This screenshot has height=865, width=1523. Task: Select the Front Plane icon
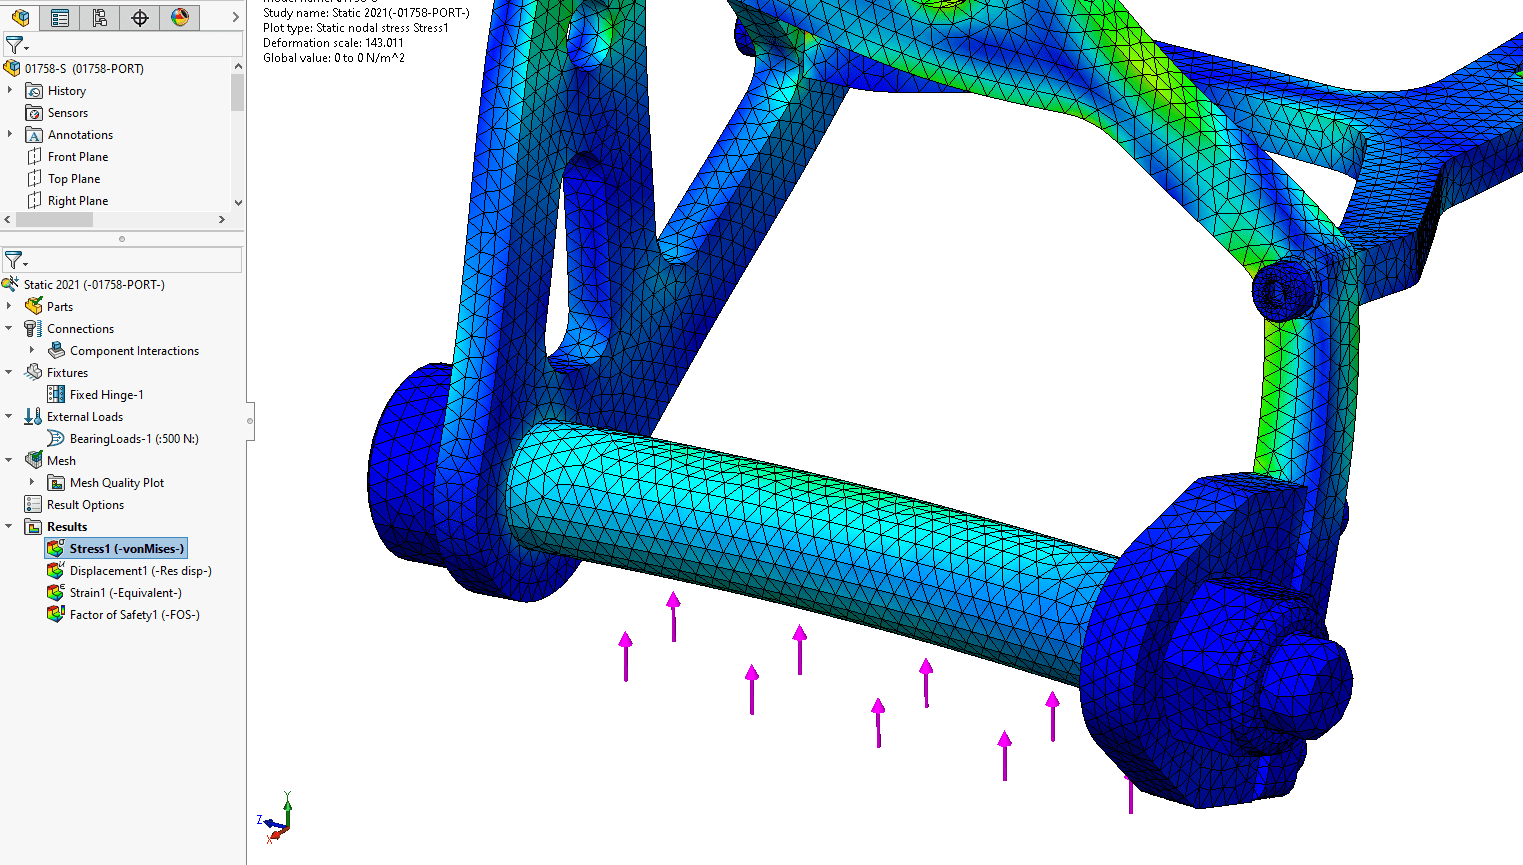[x=34, y=156]
